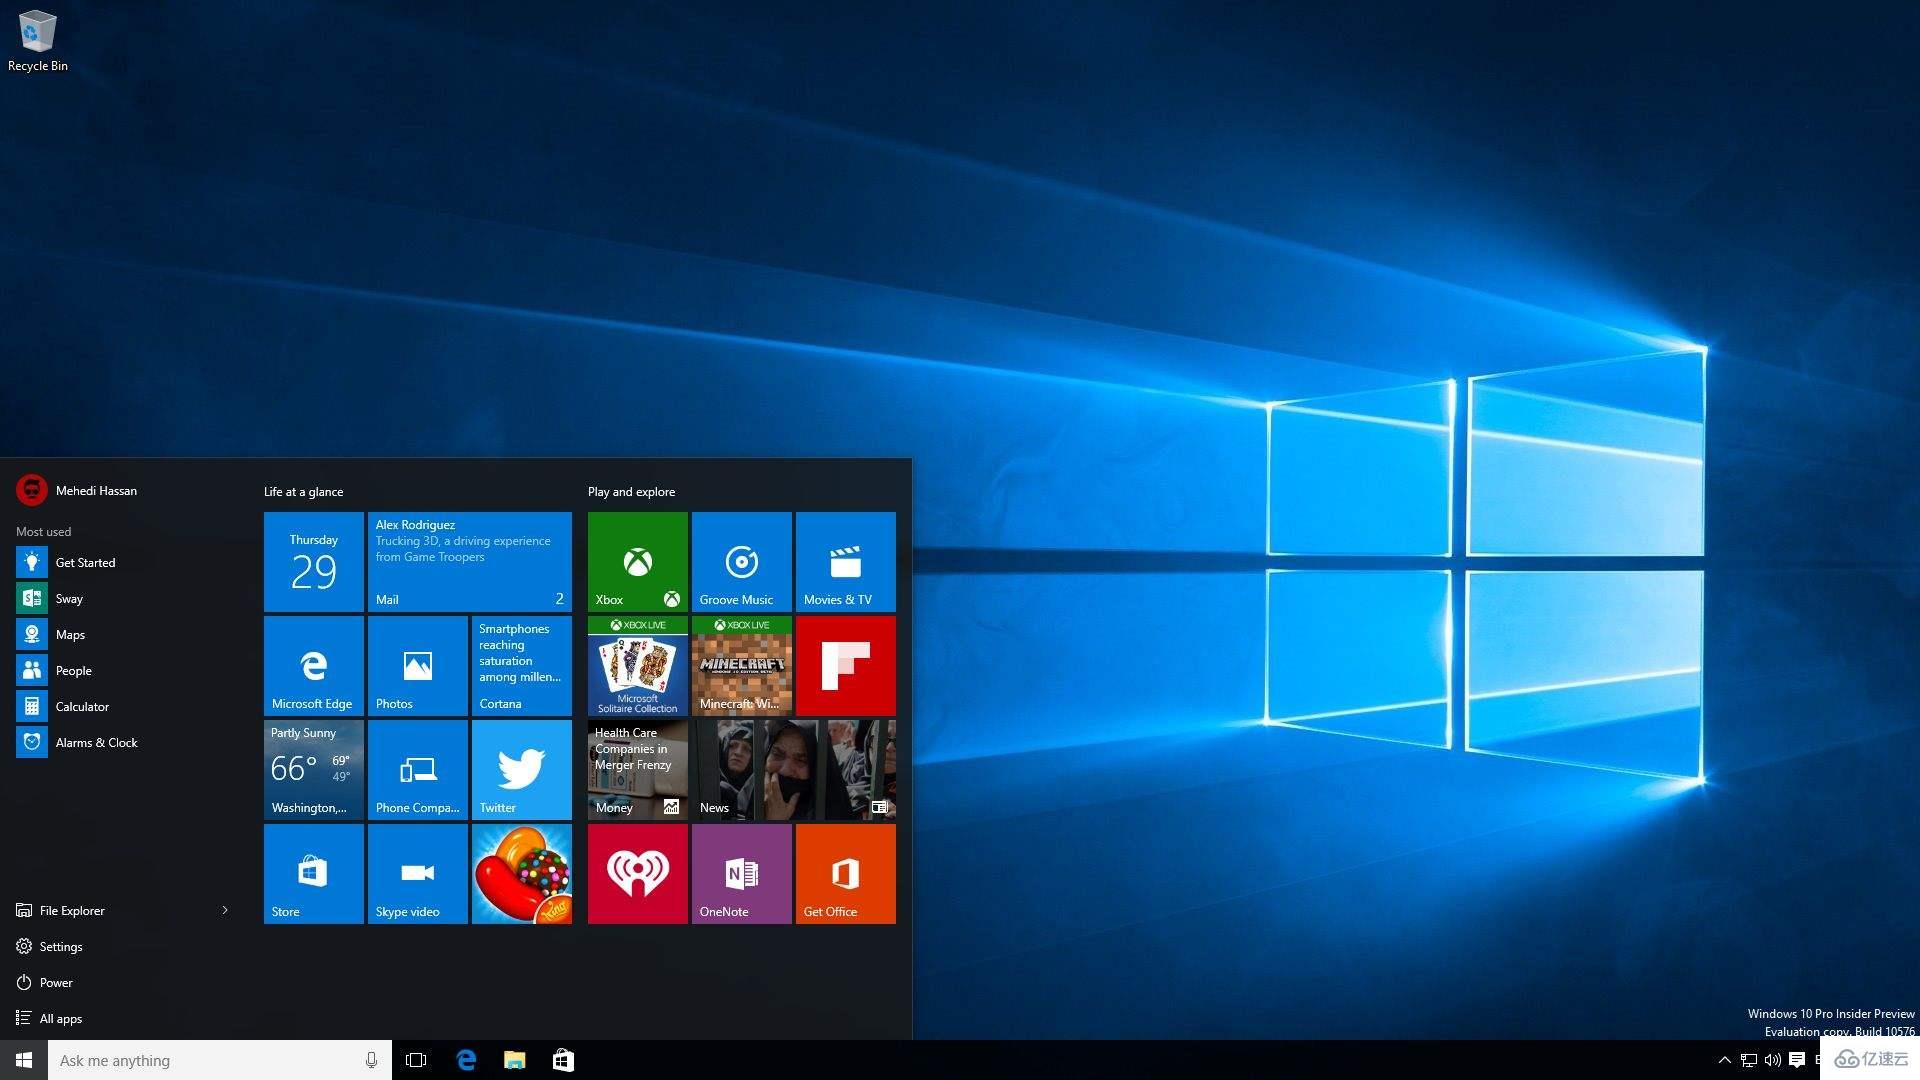Focus the Ask me anything search box

tap(220, 1060)
